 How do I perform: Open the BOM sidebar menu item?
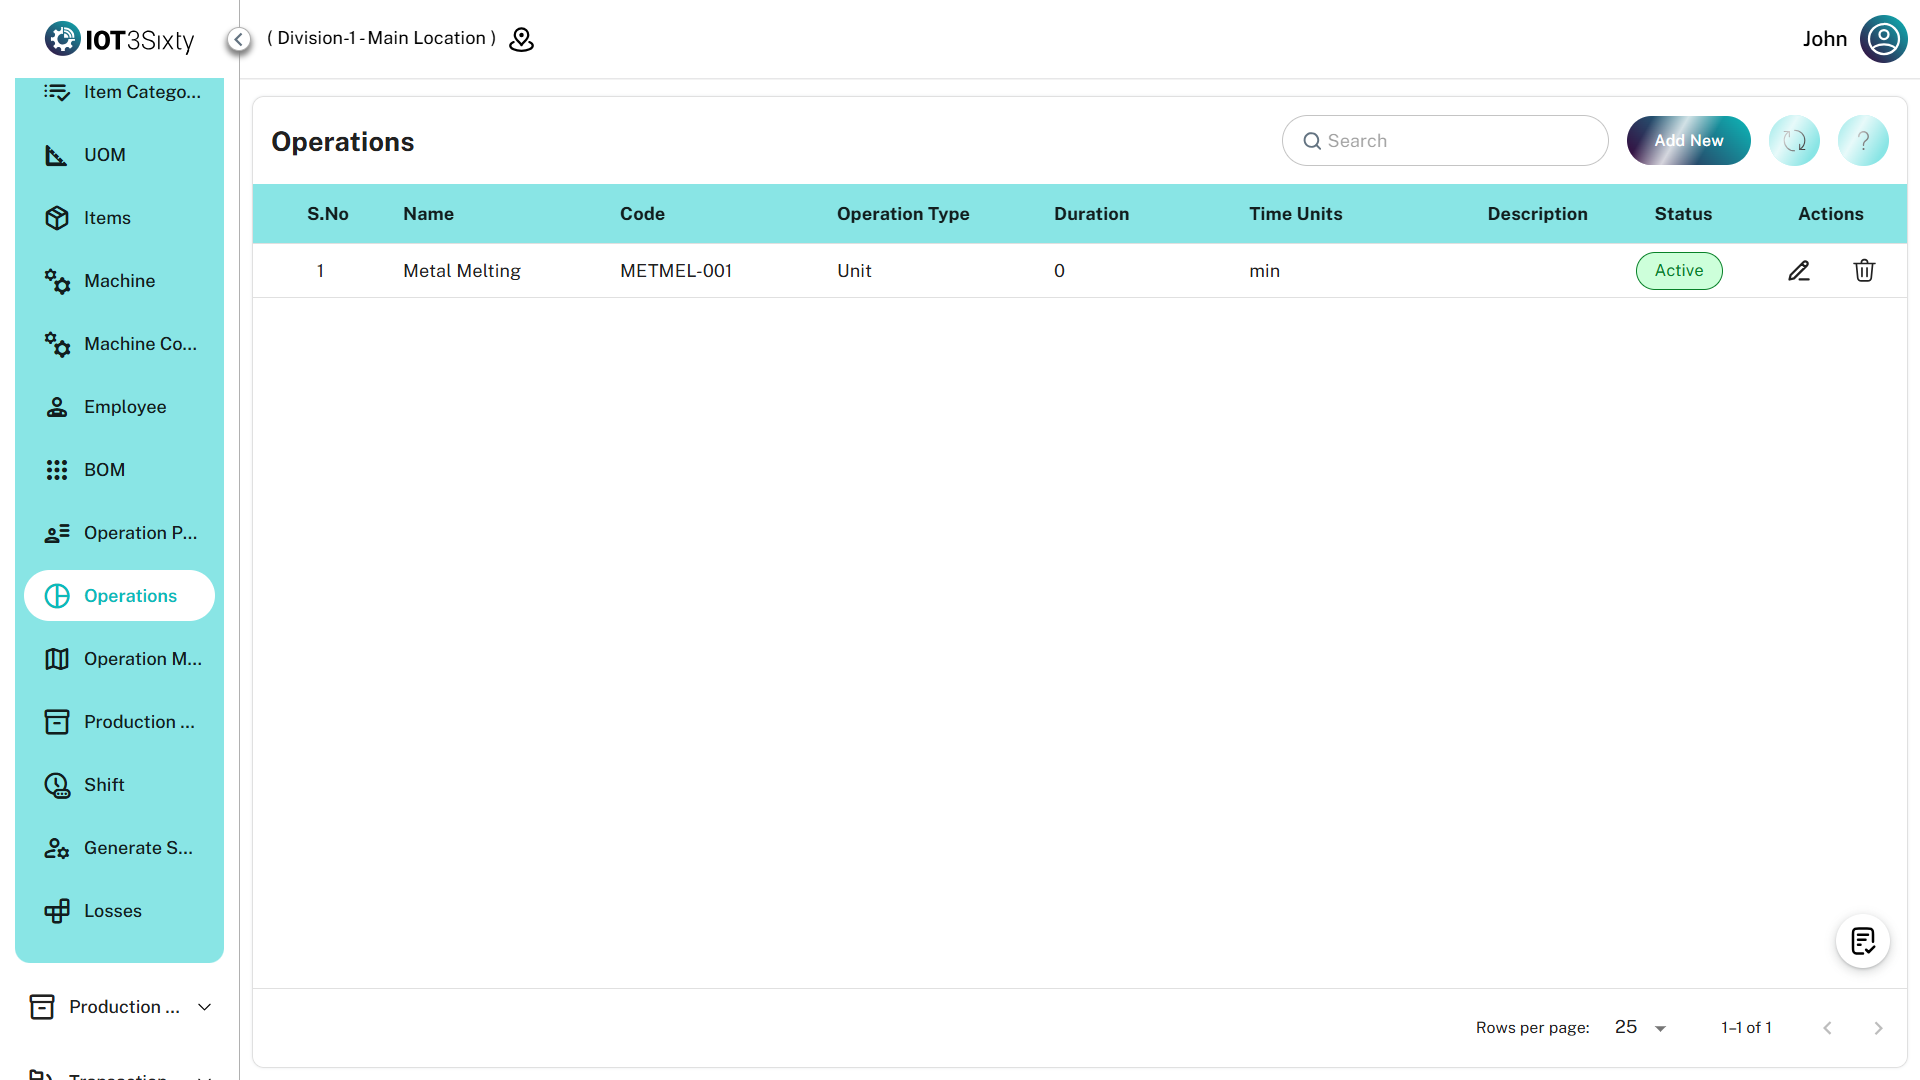pos(104,470)
